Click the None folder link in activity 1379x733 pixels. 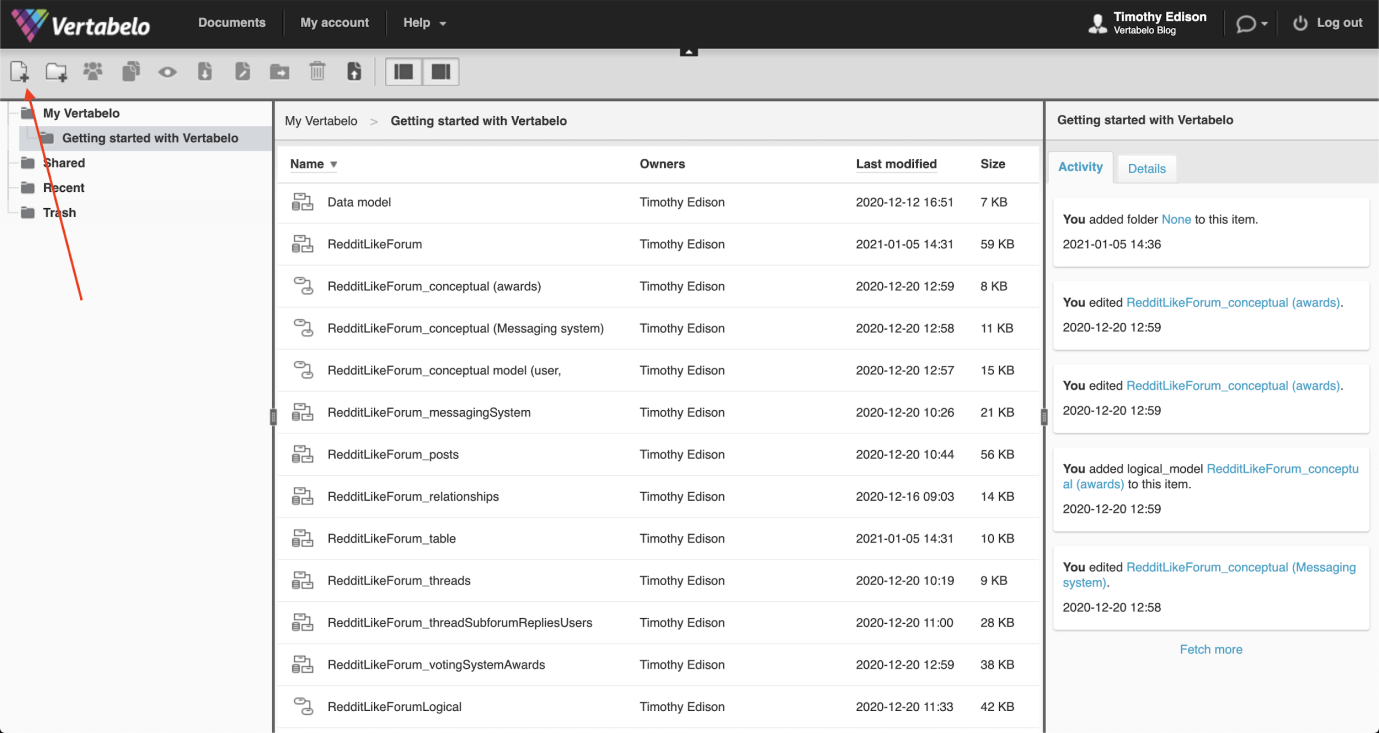pos(1176,219)
